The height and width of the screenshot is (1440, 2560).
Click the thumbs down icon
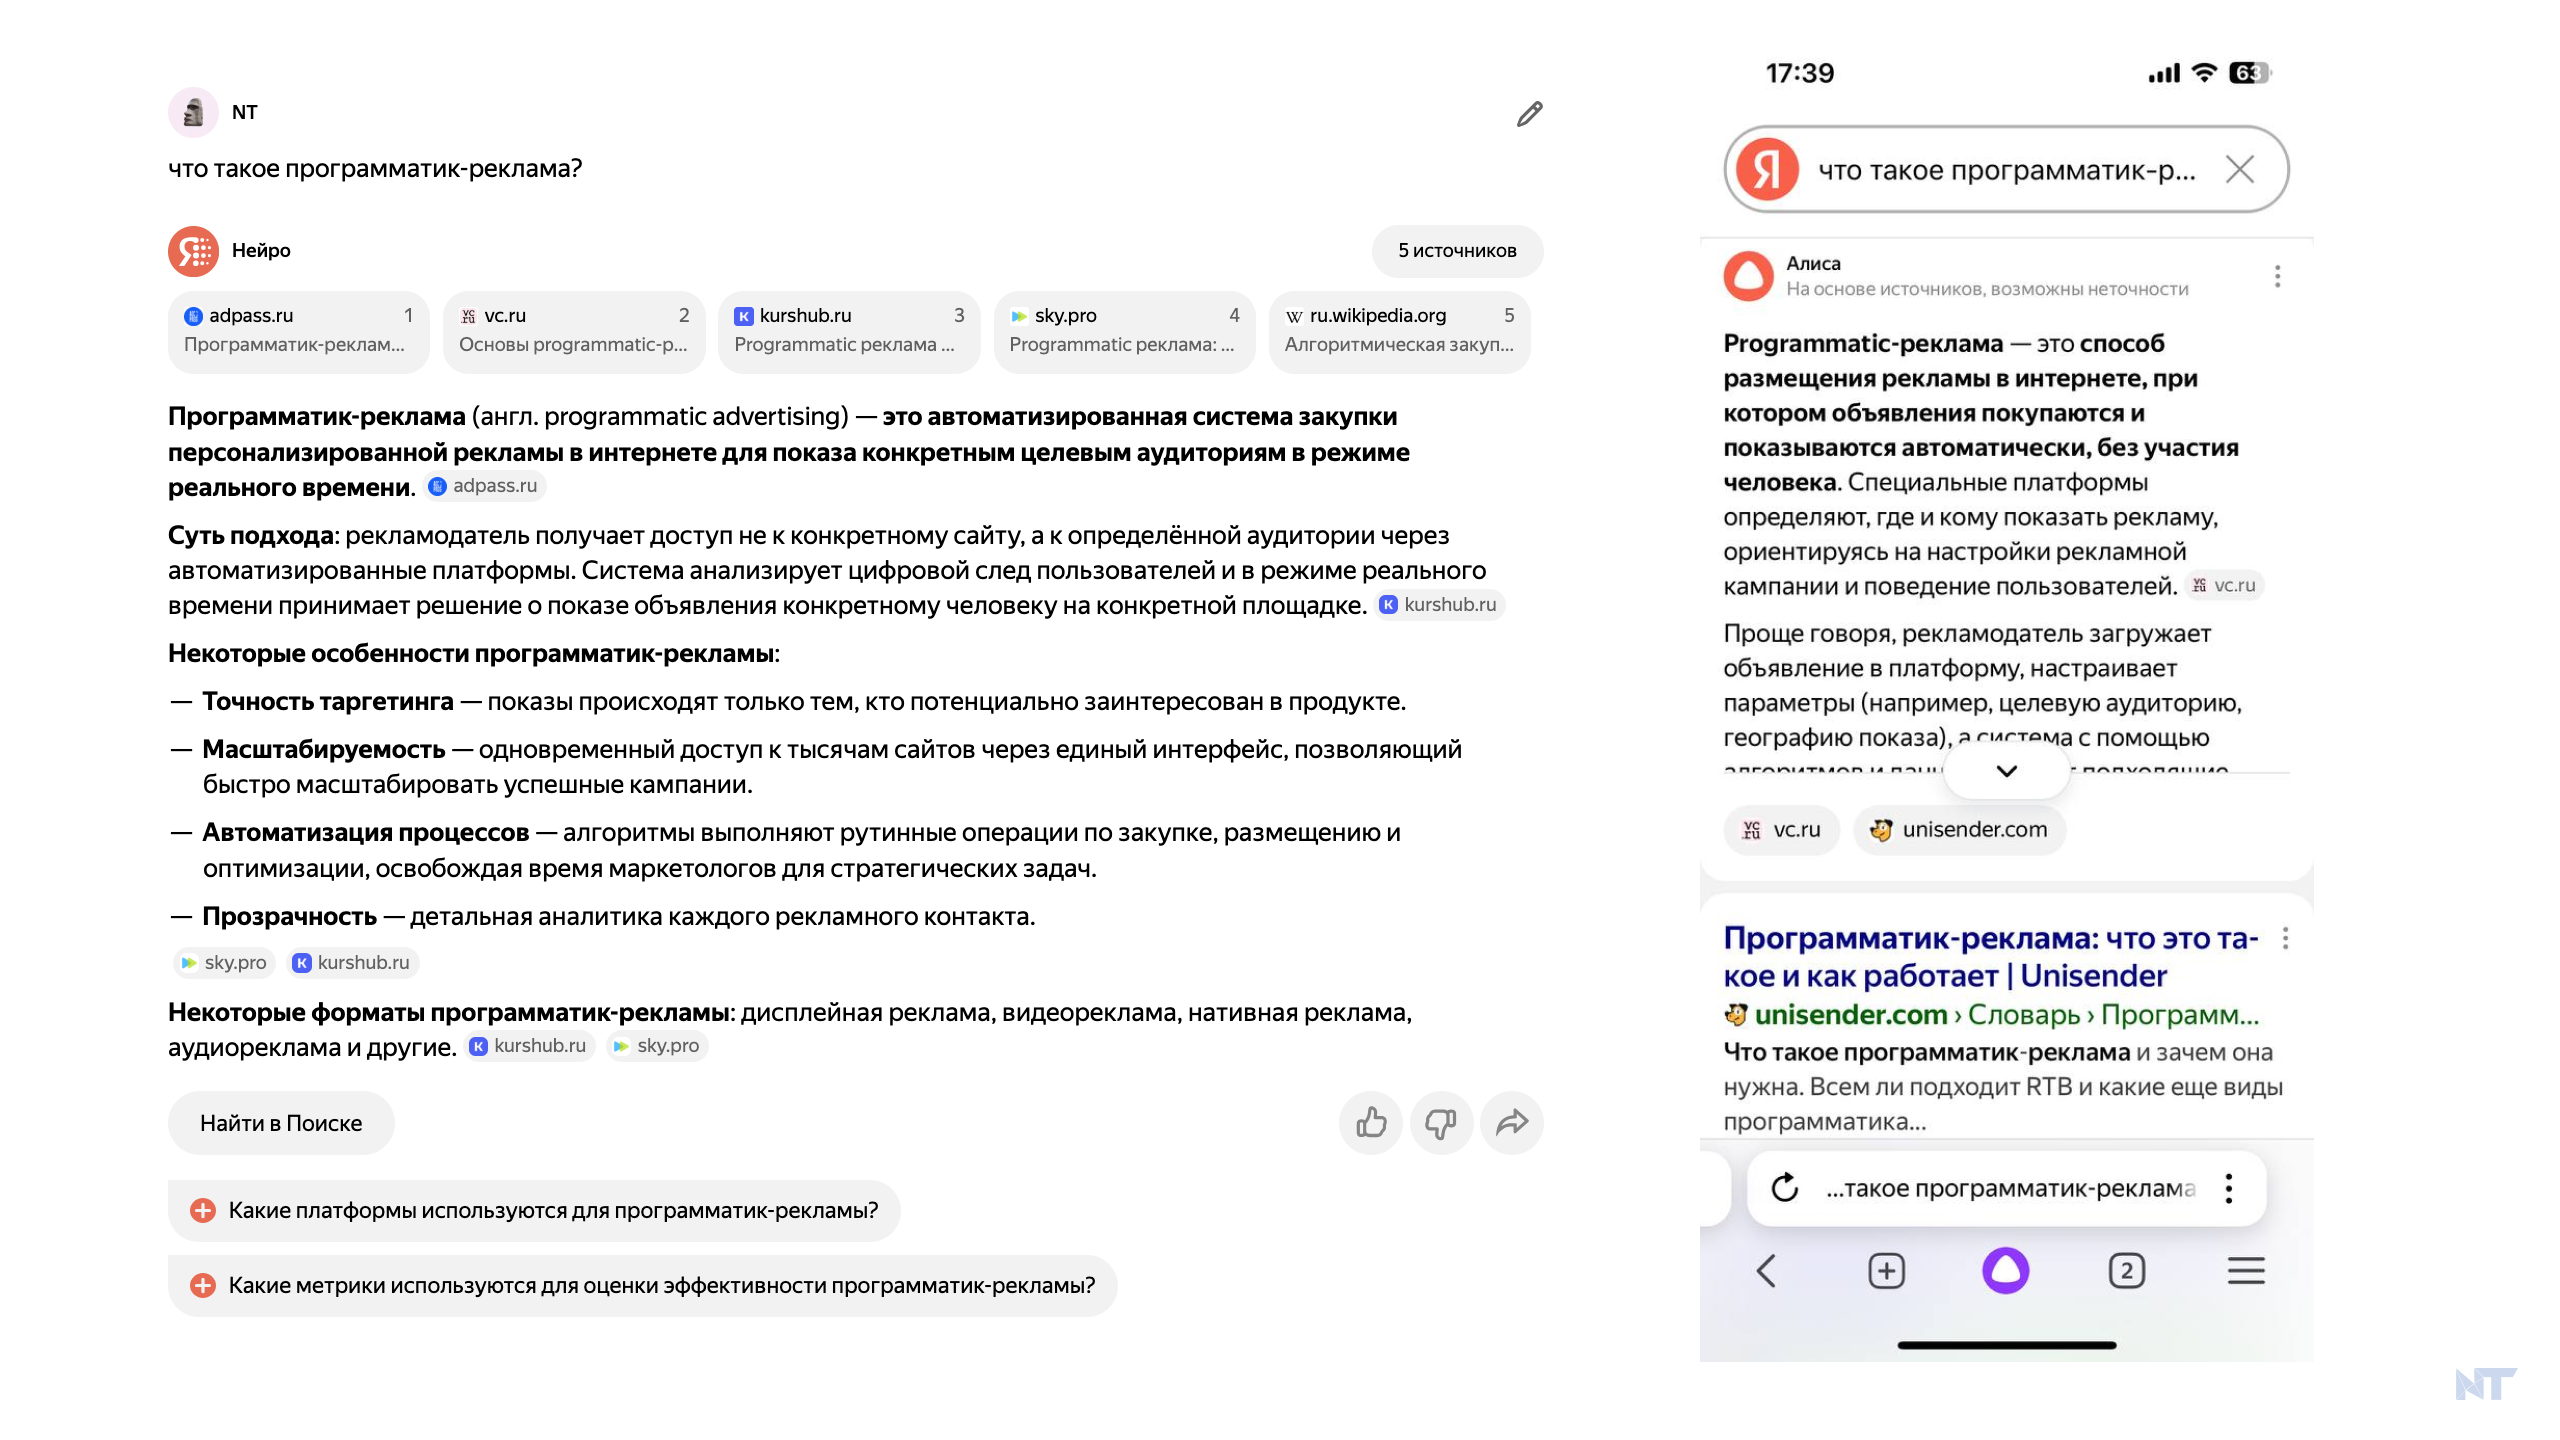click(x=1441, y=1123)
